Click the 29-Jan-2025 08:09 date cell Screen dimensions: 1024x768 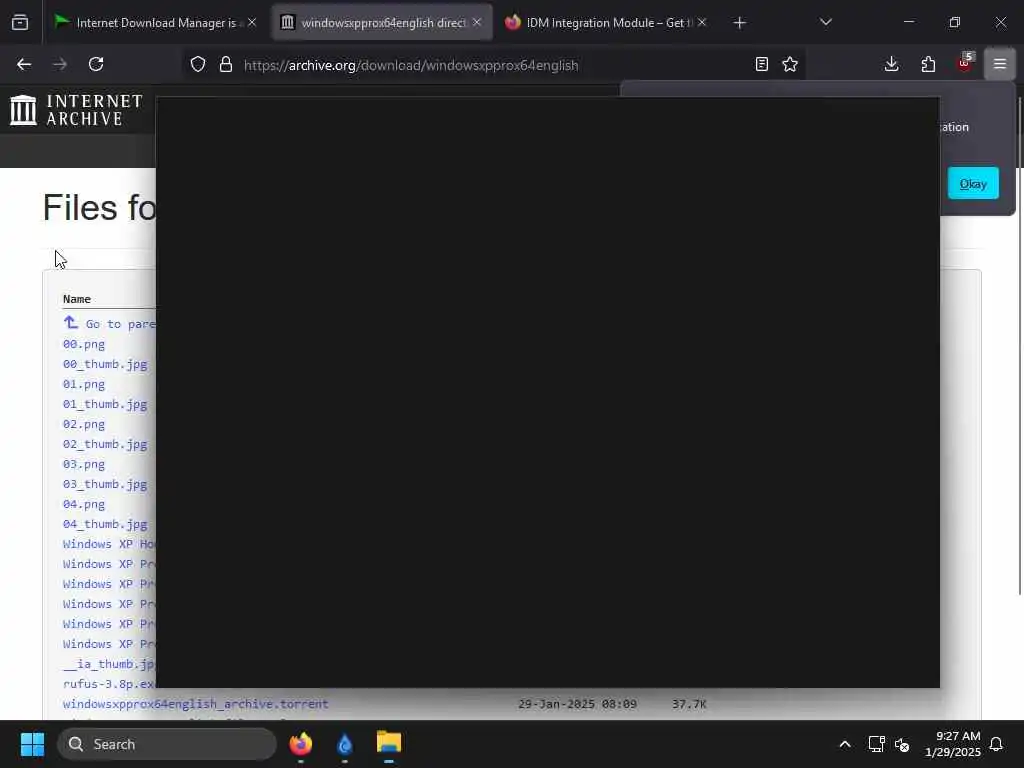[x=577, y=704]
